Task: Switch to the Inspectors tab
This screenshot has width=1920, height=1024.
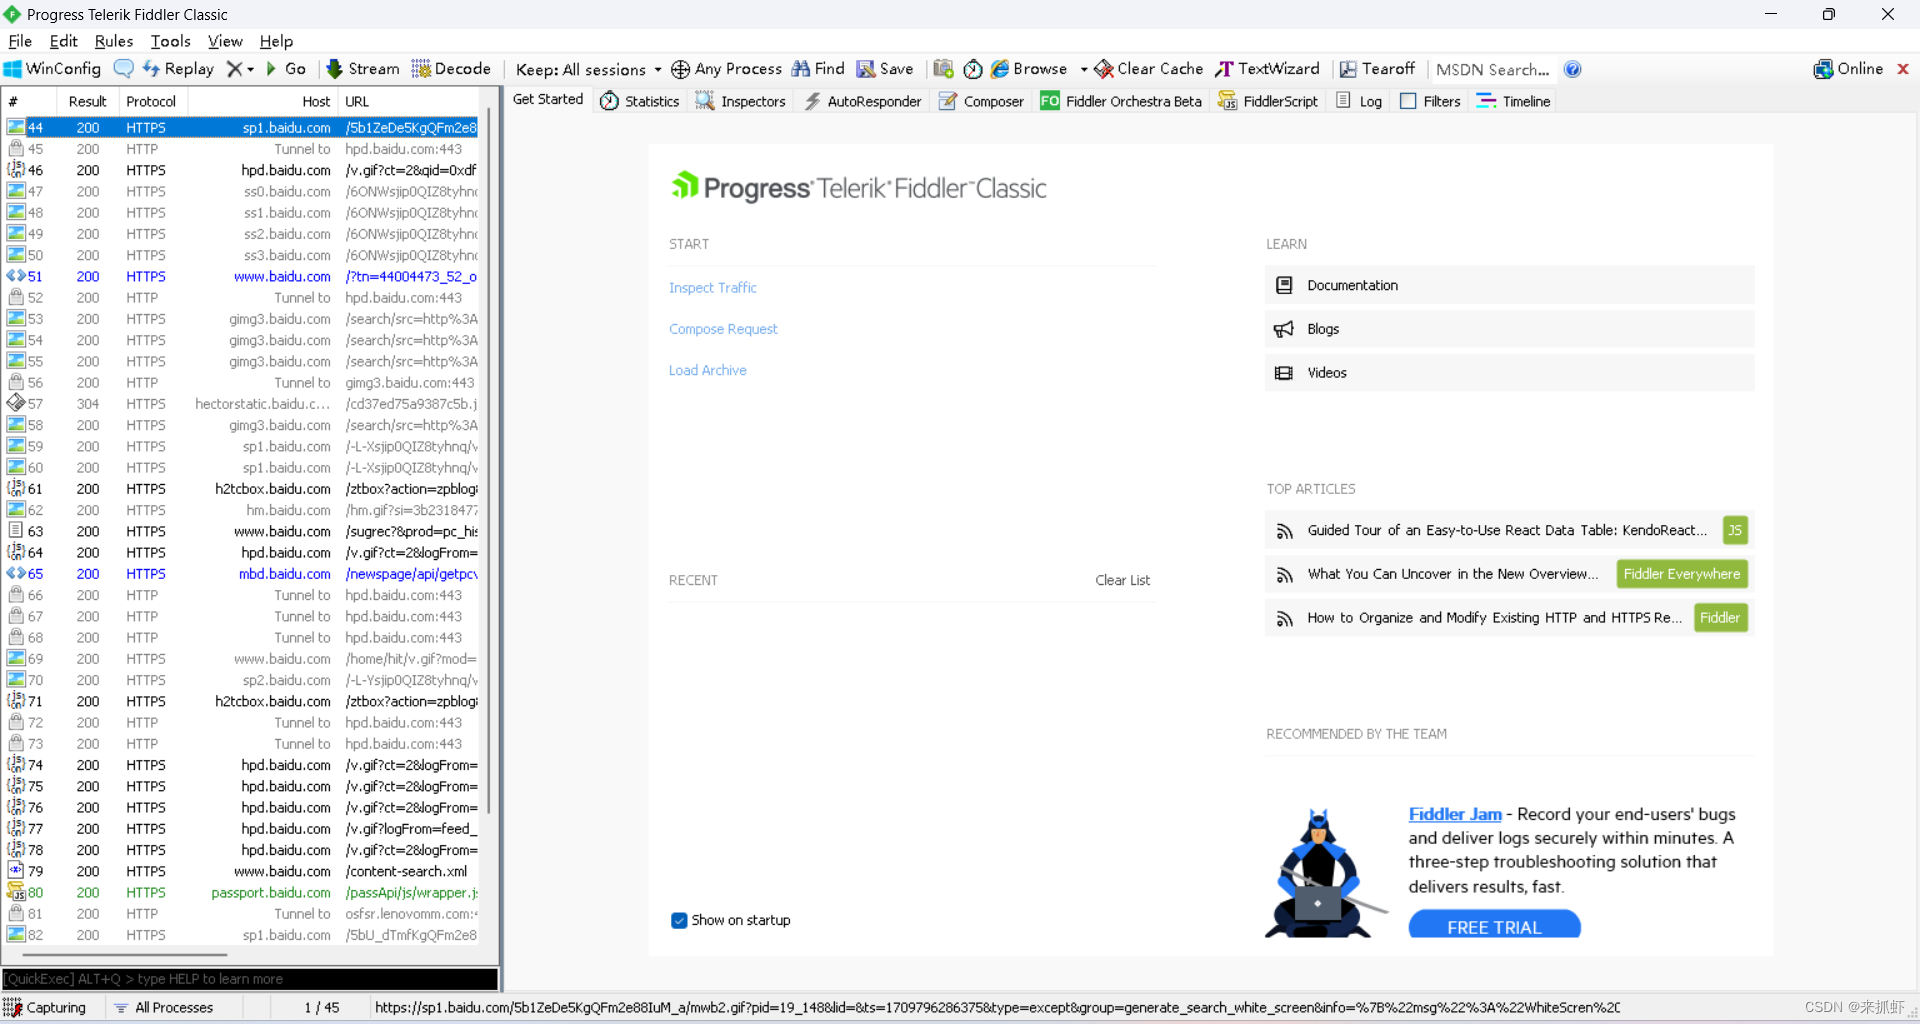Action: pos(741,101)
